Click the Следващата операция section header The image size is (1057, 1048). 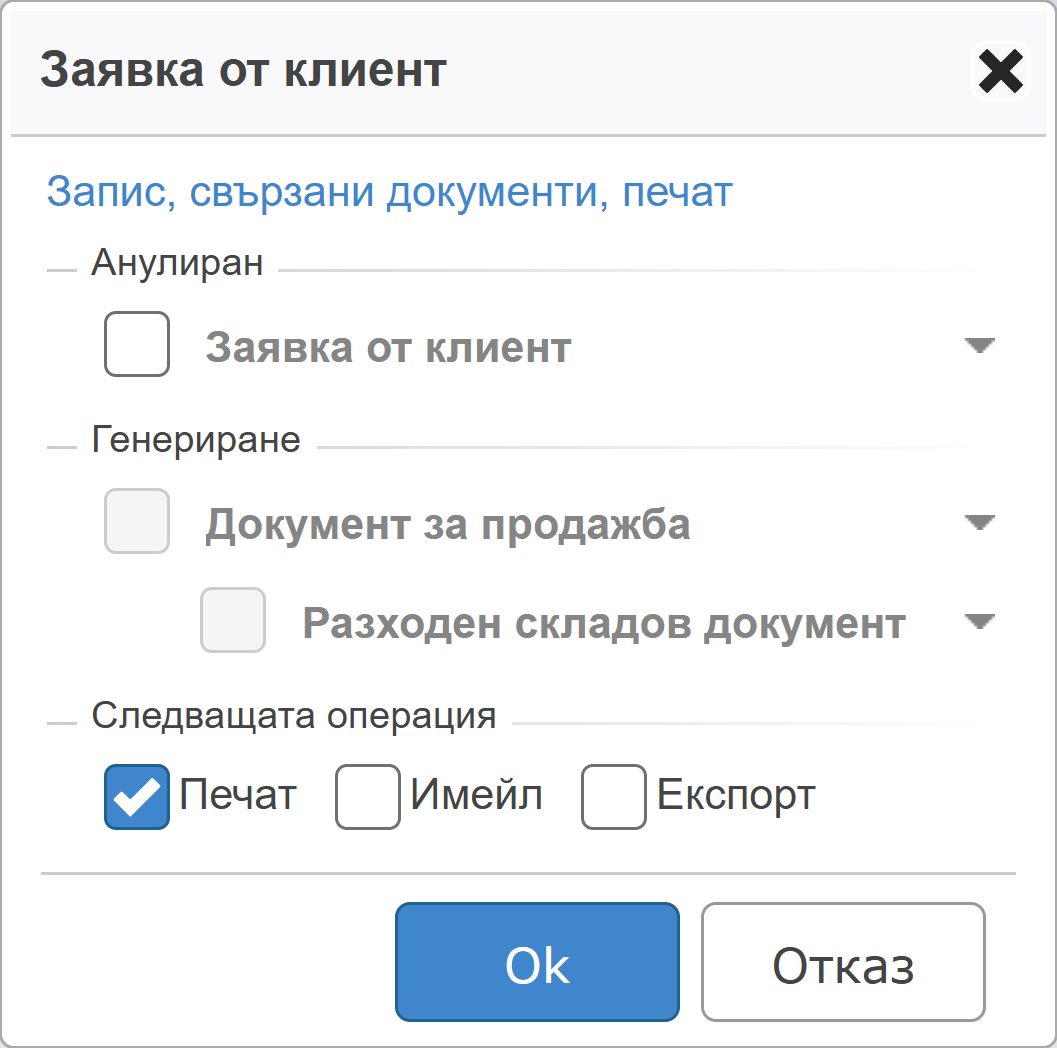pos(294,716)
